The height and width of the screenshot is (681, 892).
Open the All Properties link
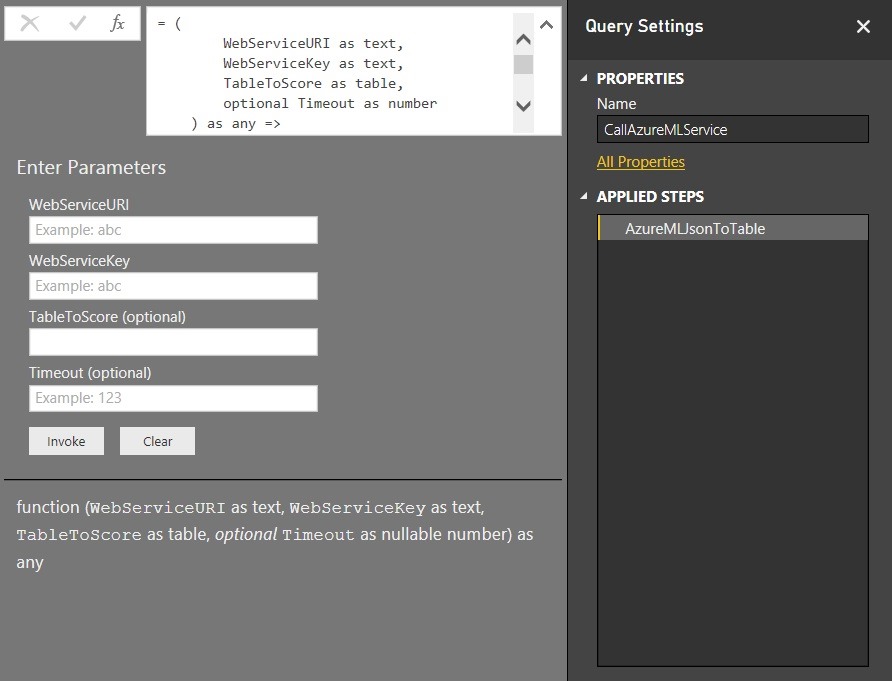point(641,162)
